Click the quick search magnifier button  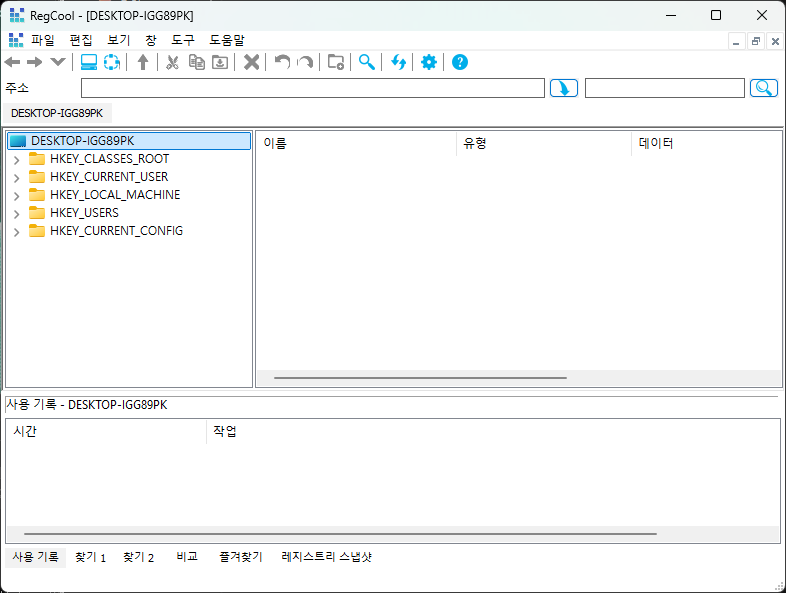click(x=763, y=88)
